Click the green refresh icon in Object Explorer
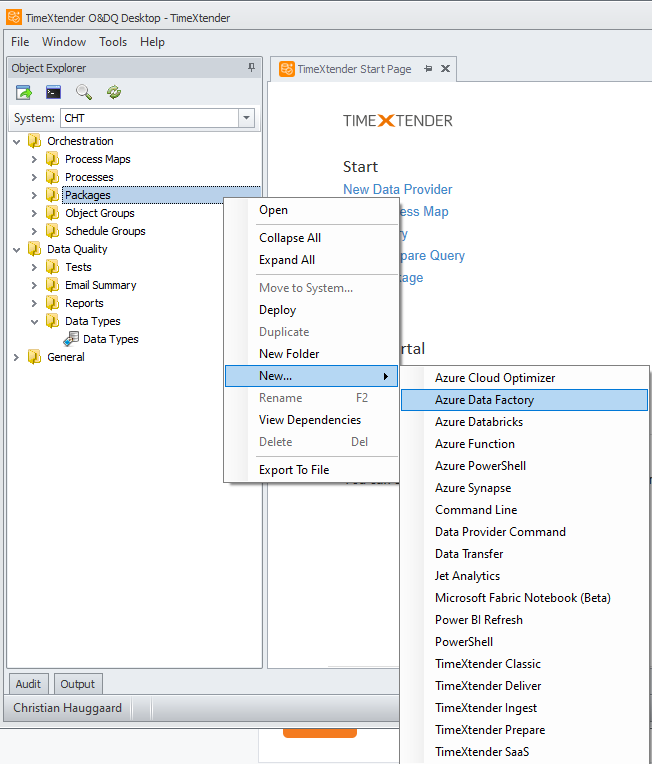The image size is (652, 764). click(x=114, y=92)
